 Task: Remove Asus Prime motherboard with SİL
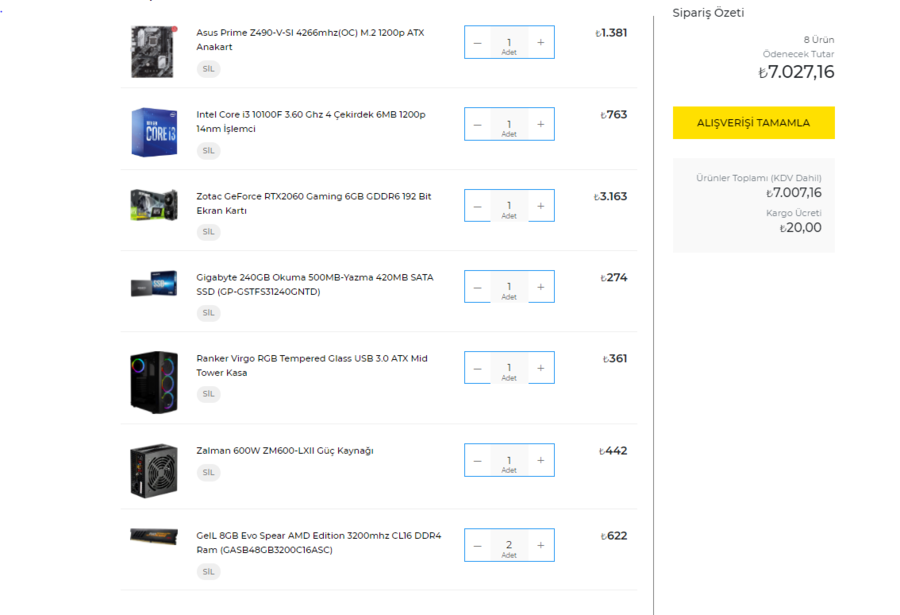[x=208, y=69]
